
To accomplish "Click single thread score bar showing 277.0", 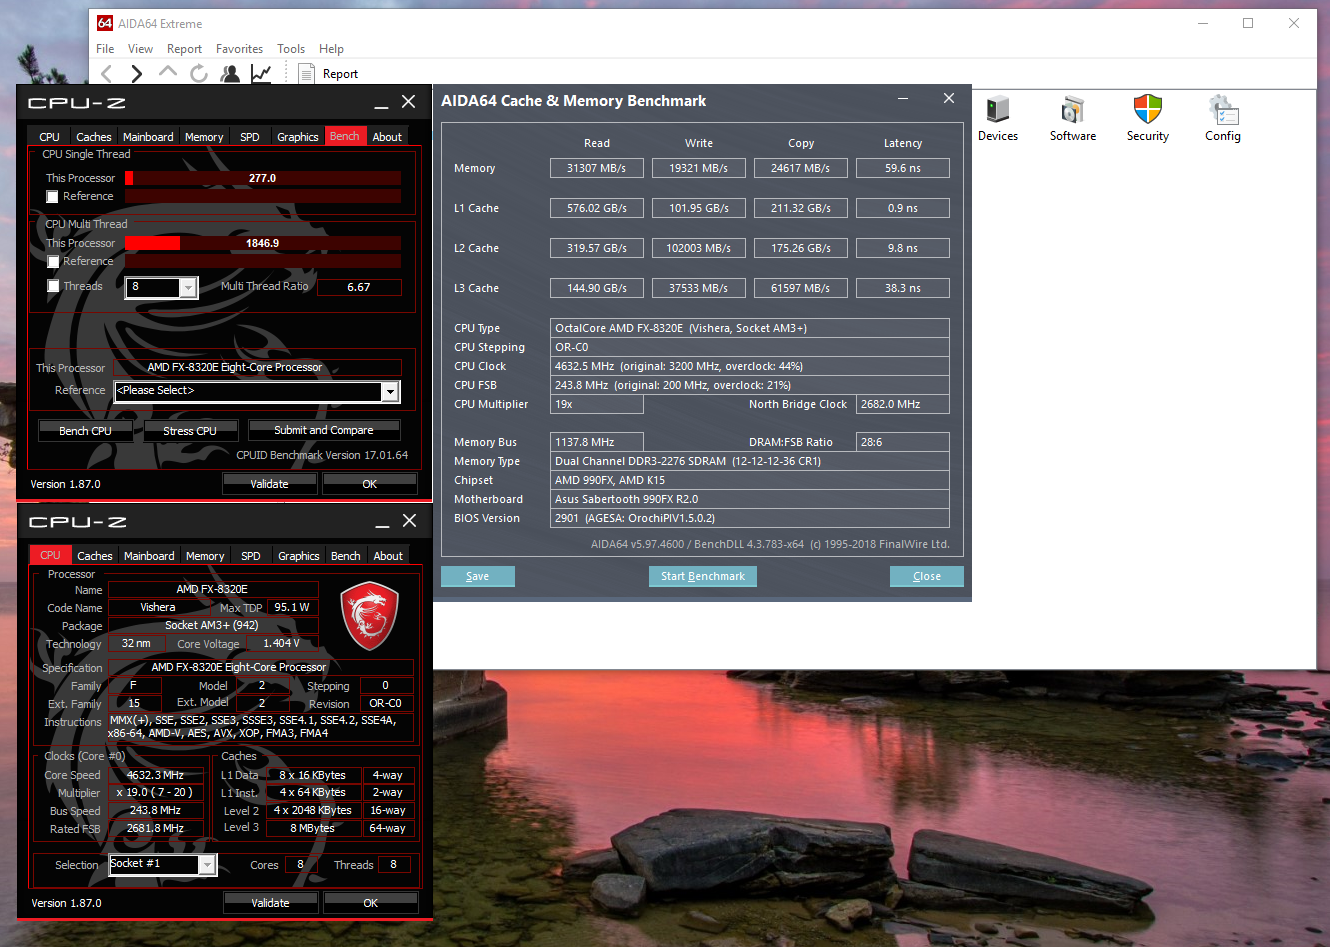I will coord(263,178).
